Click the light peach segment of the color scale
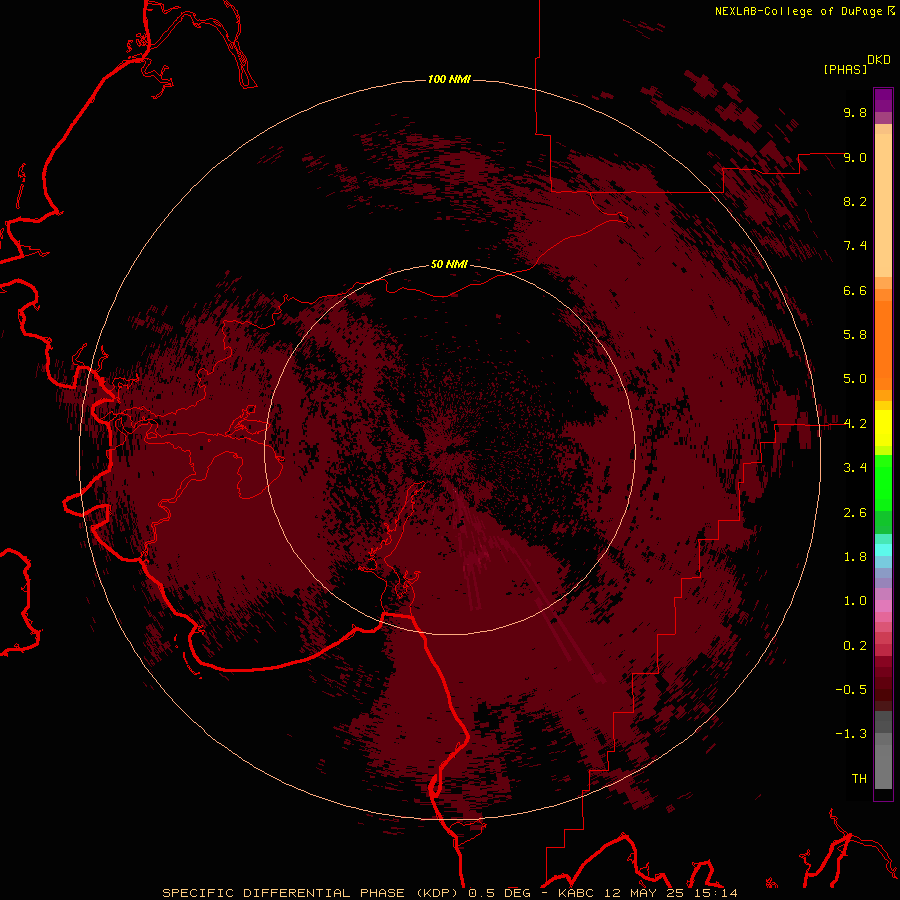This screenshot has height=900, width=900. (x=883, y=205)
